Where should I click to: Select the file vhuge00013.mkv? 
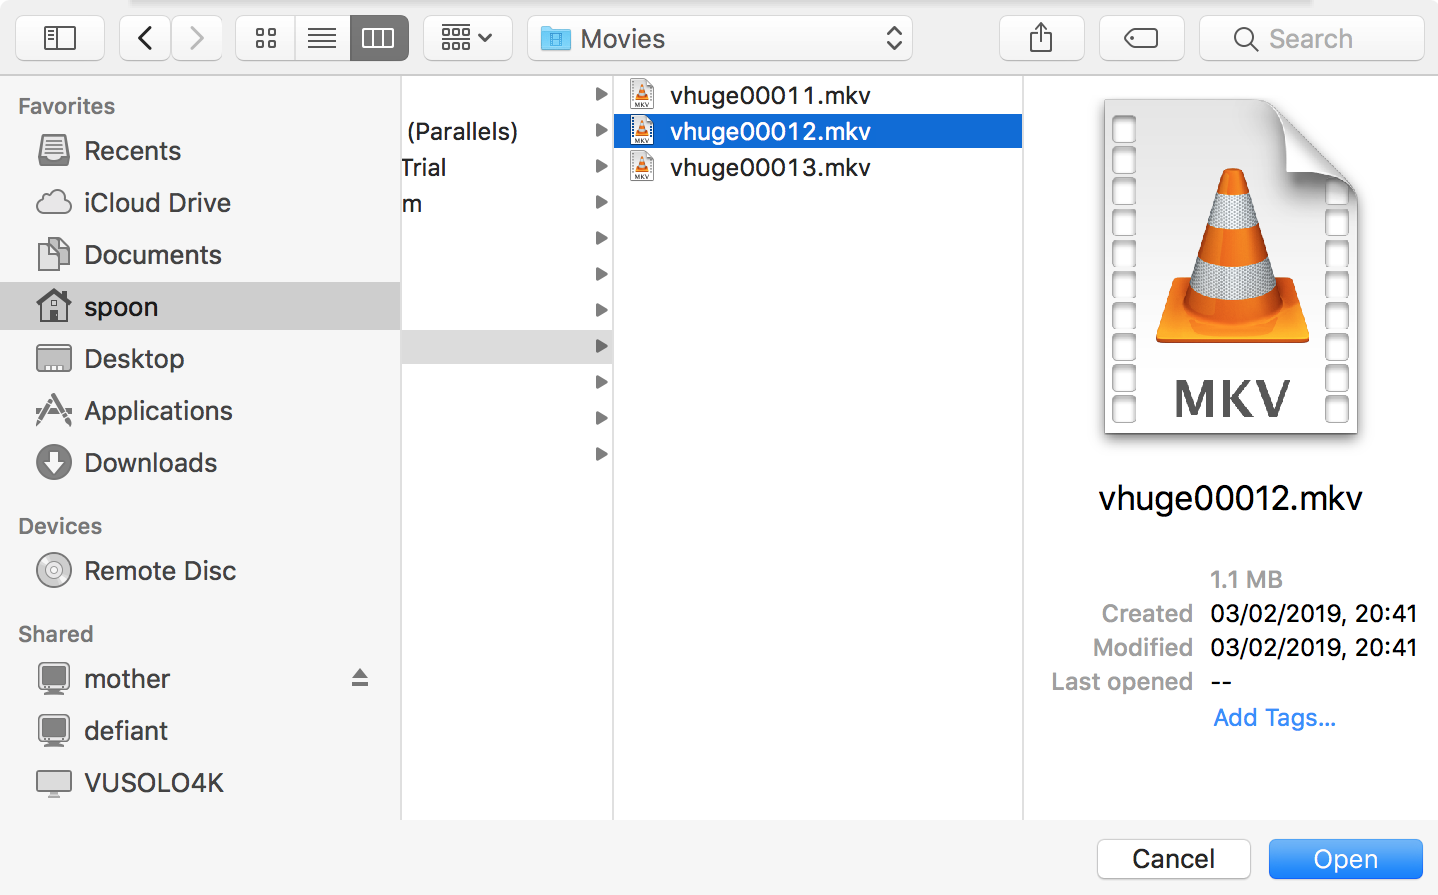tap(818, 167)
